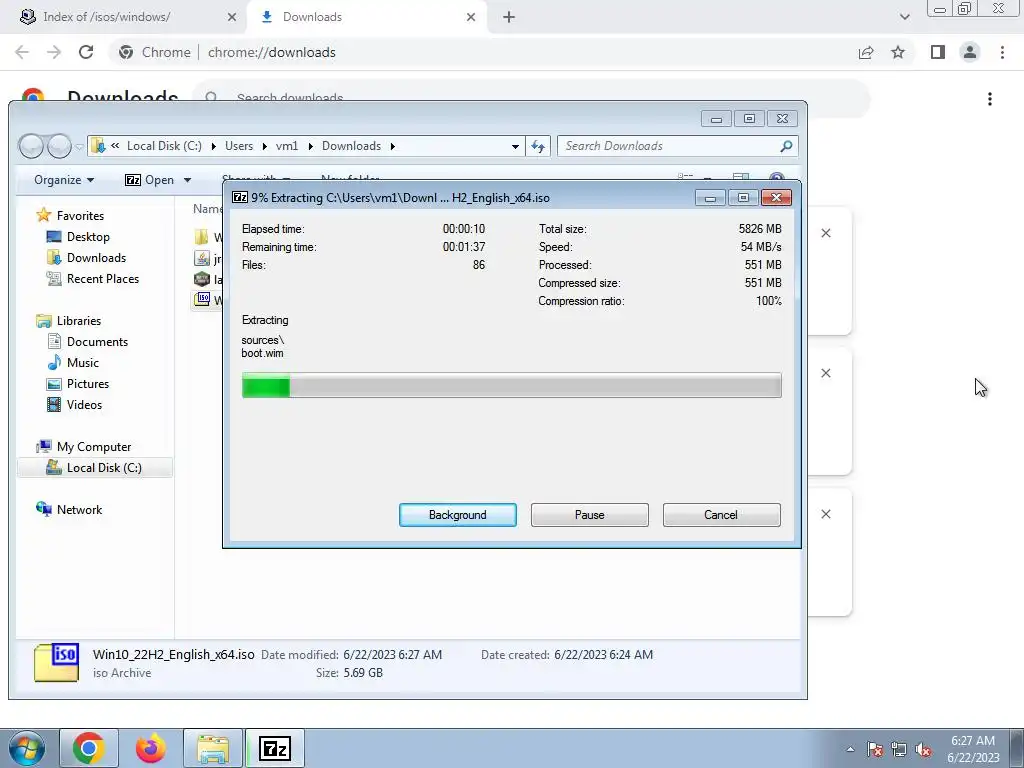Select the Favorites star heading
The image size is (1024, 768).
pos(71,216)
